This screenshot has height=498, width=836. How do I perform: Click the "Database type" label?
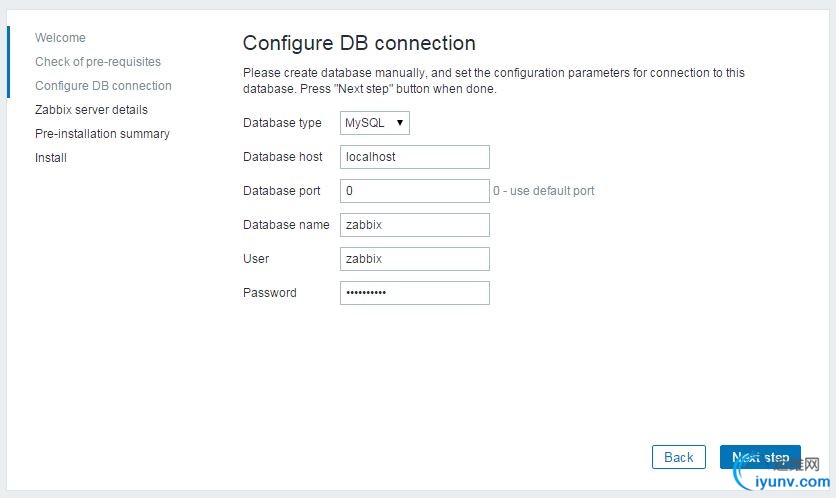(x=282, y=123)
